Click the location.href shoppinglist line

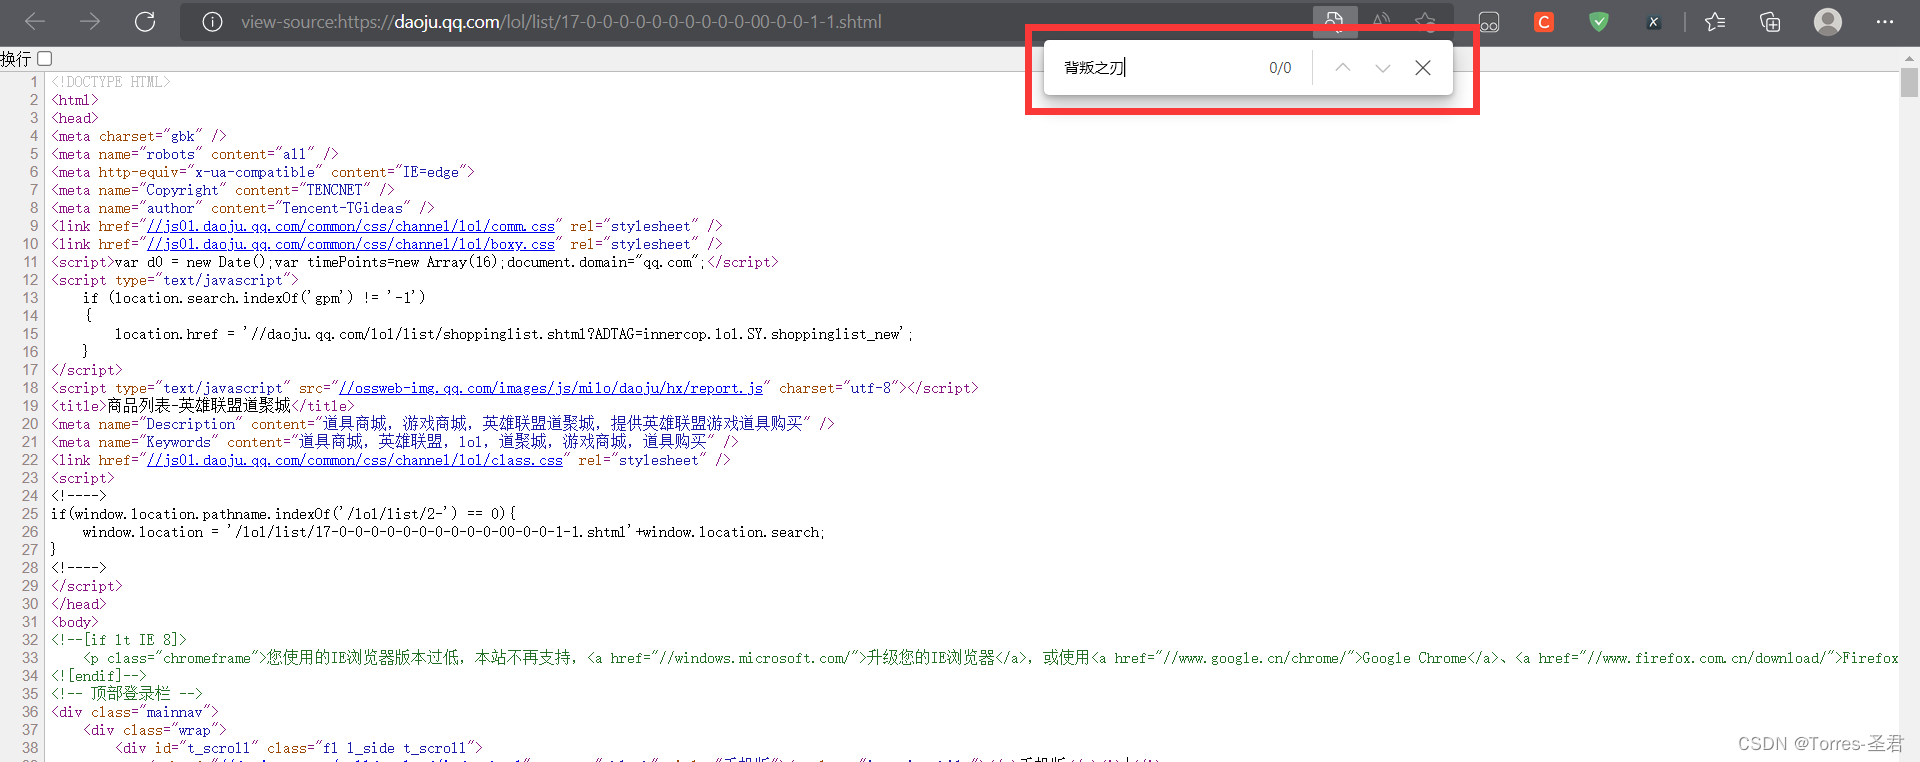pos(514,334)
